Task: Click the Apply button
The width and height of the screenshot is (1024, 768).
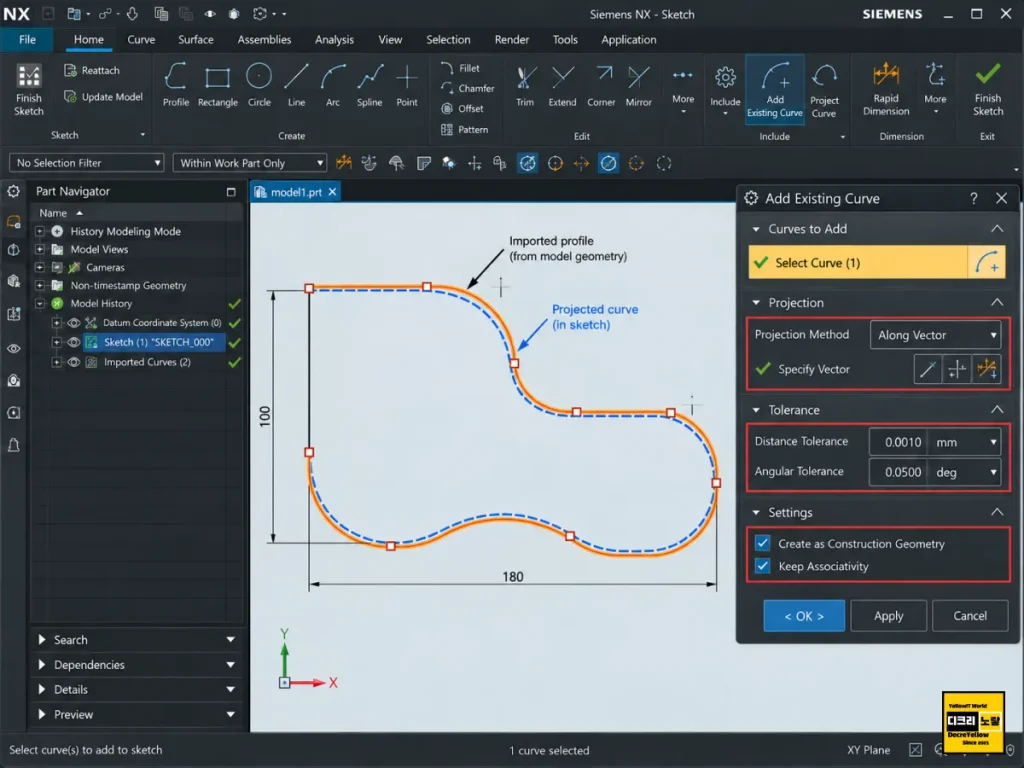Action: 888,616
